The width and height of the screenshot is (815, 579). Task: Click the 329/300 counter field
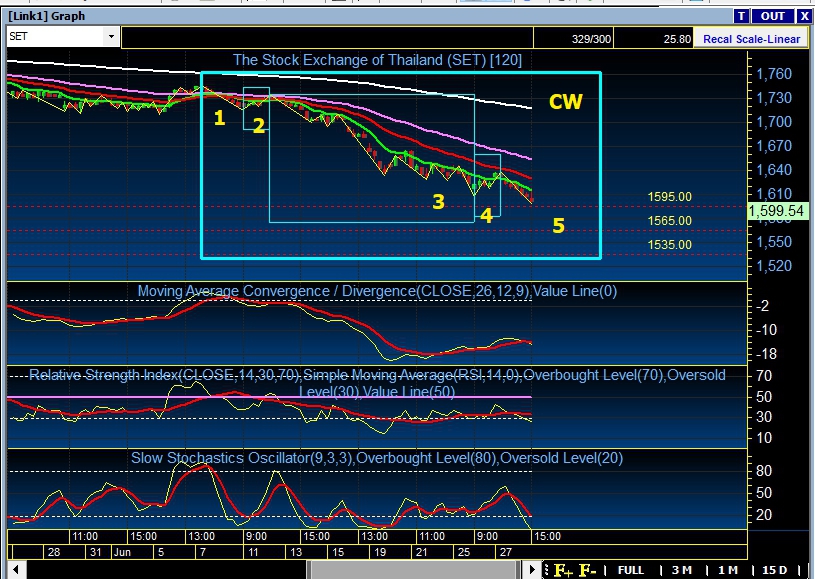pyautogui.click(x=573, y=38)
